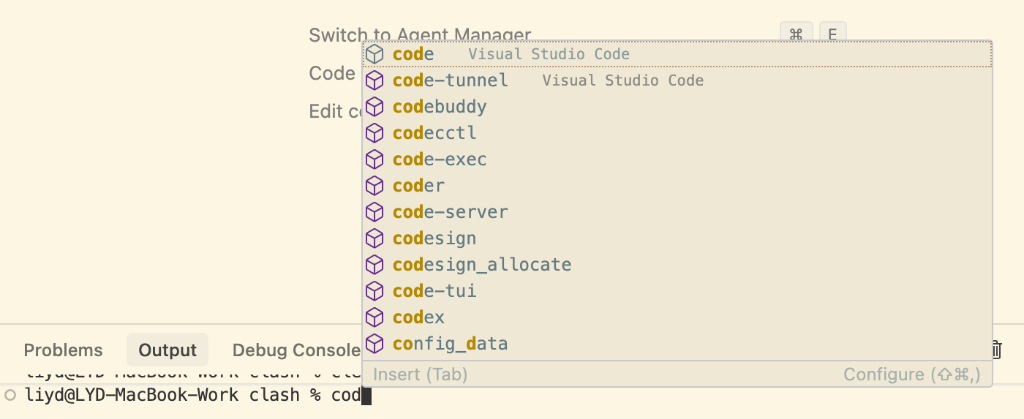The height and width of the screenshot is (419, 1024).
Task: Open the Output panel tab
Action: point(167,350)
